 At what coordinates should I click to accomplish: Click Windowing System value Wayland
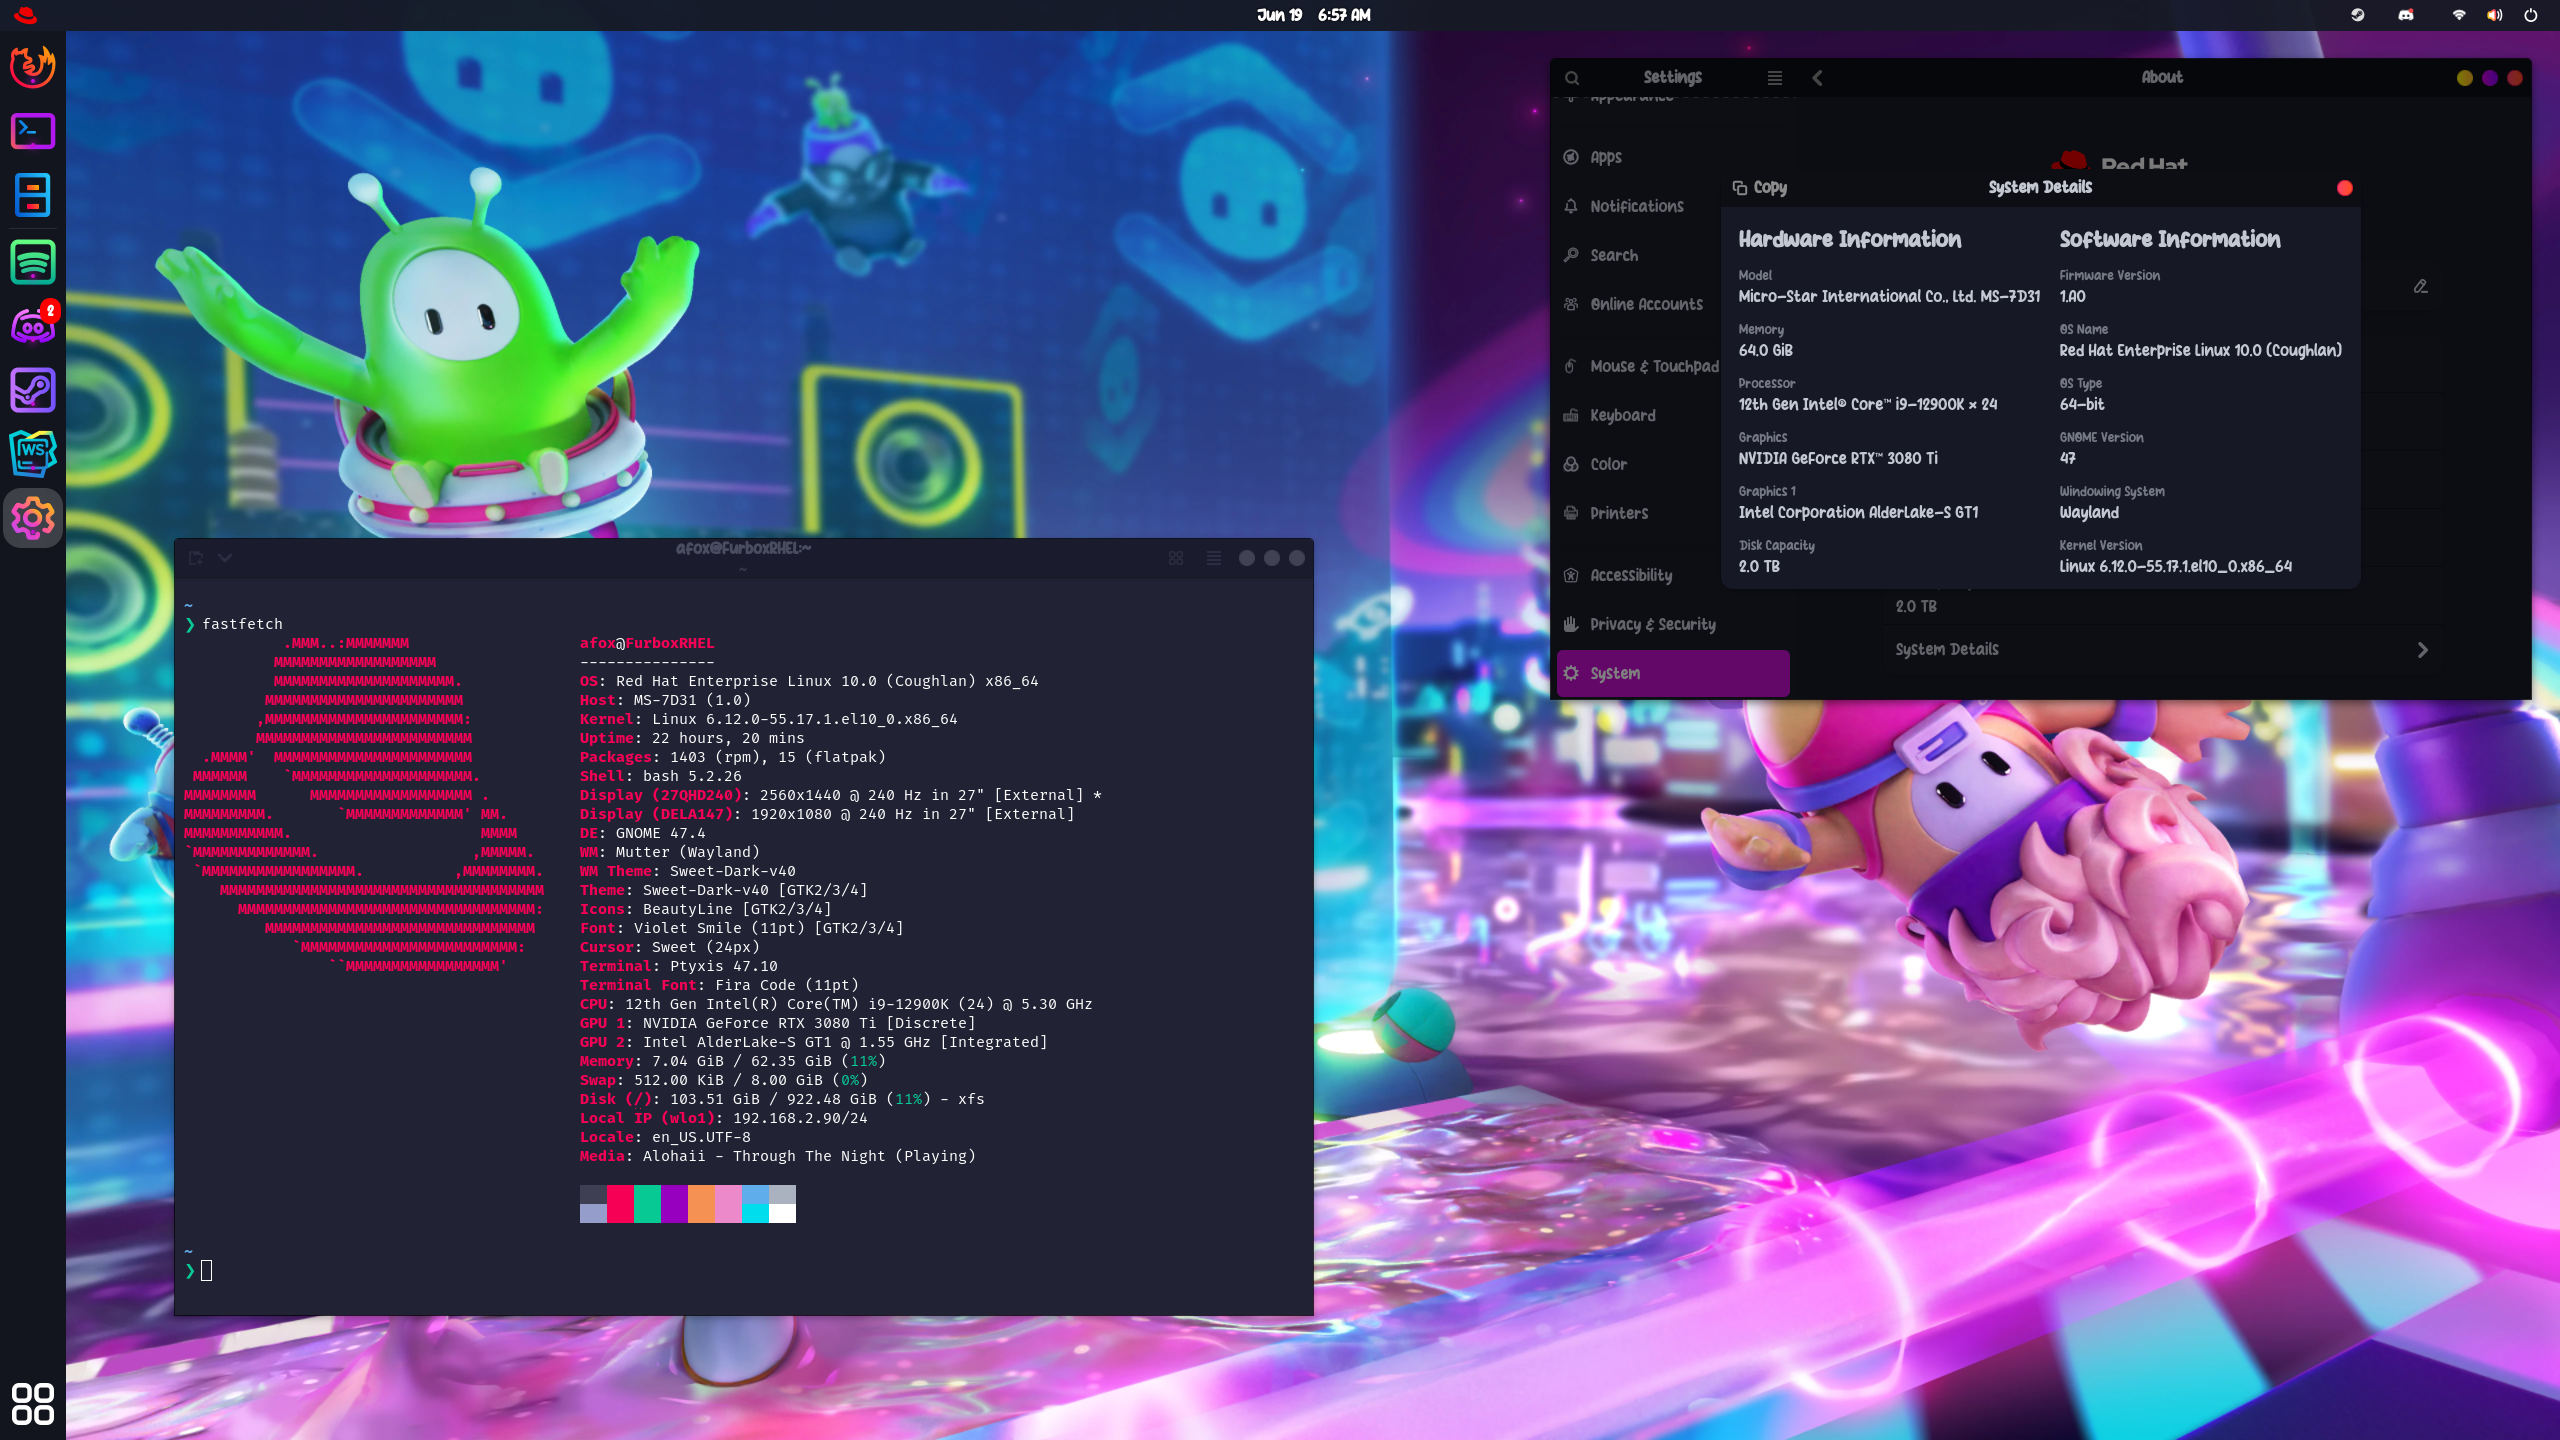[2088, 512]
